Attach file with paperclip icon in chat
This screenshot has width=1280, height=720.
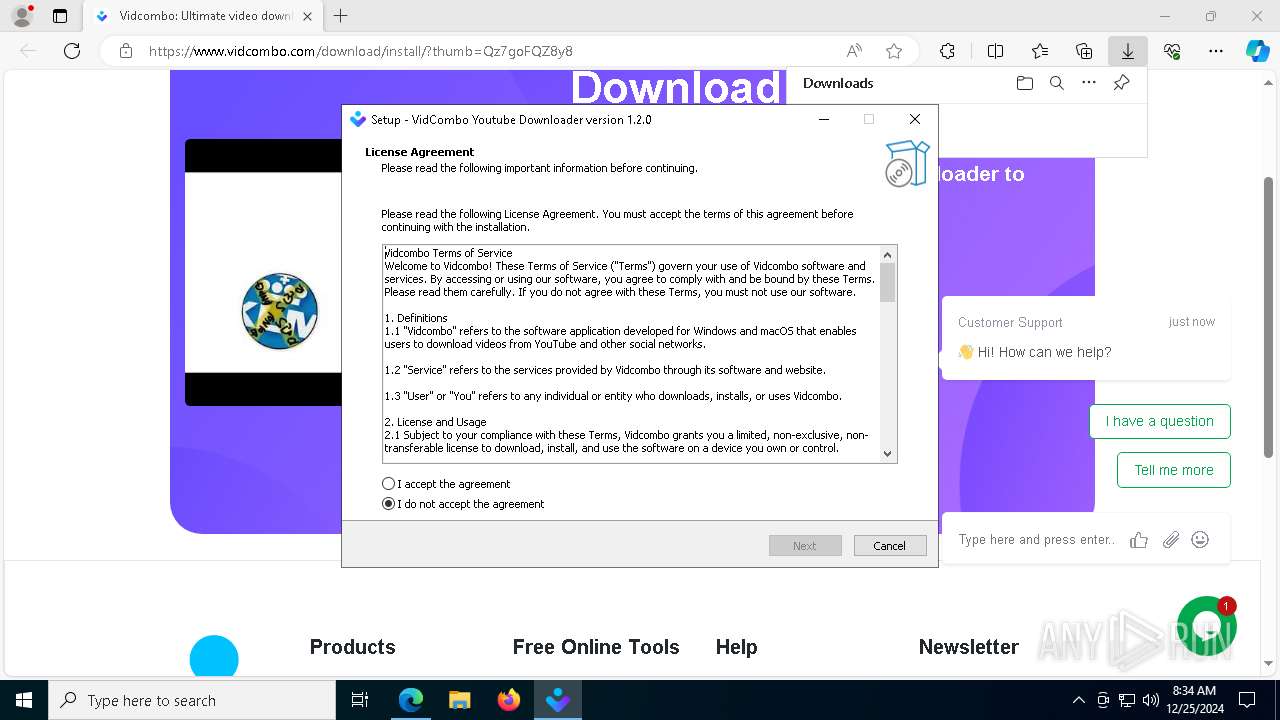tap(1171, 540)
